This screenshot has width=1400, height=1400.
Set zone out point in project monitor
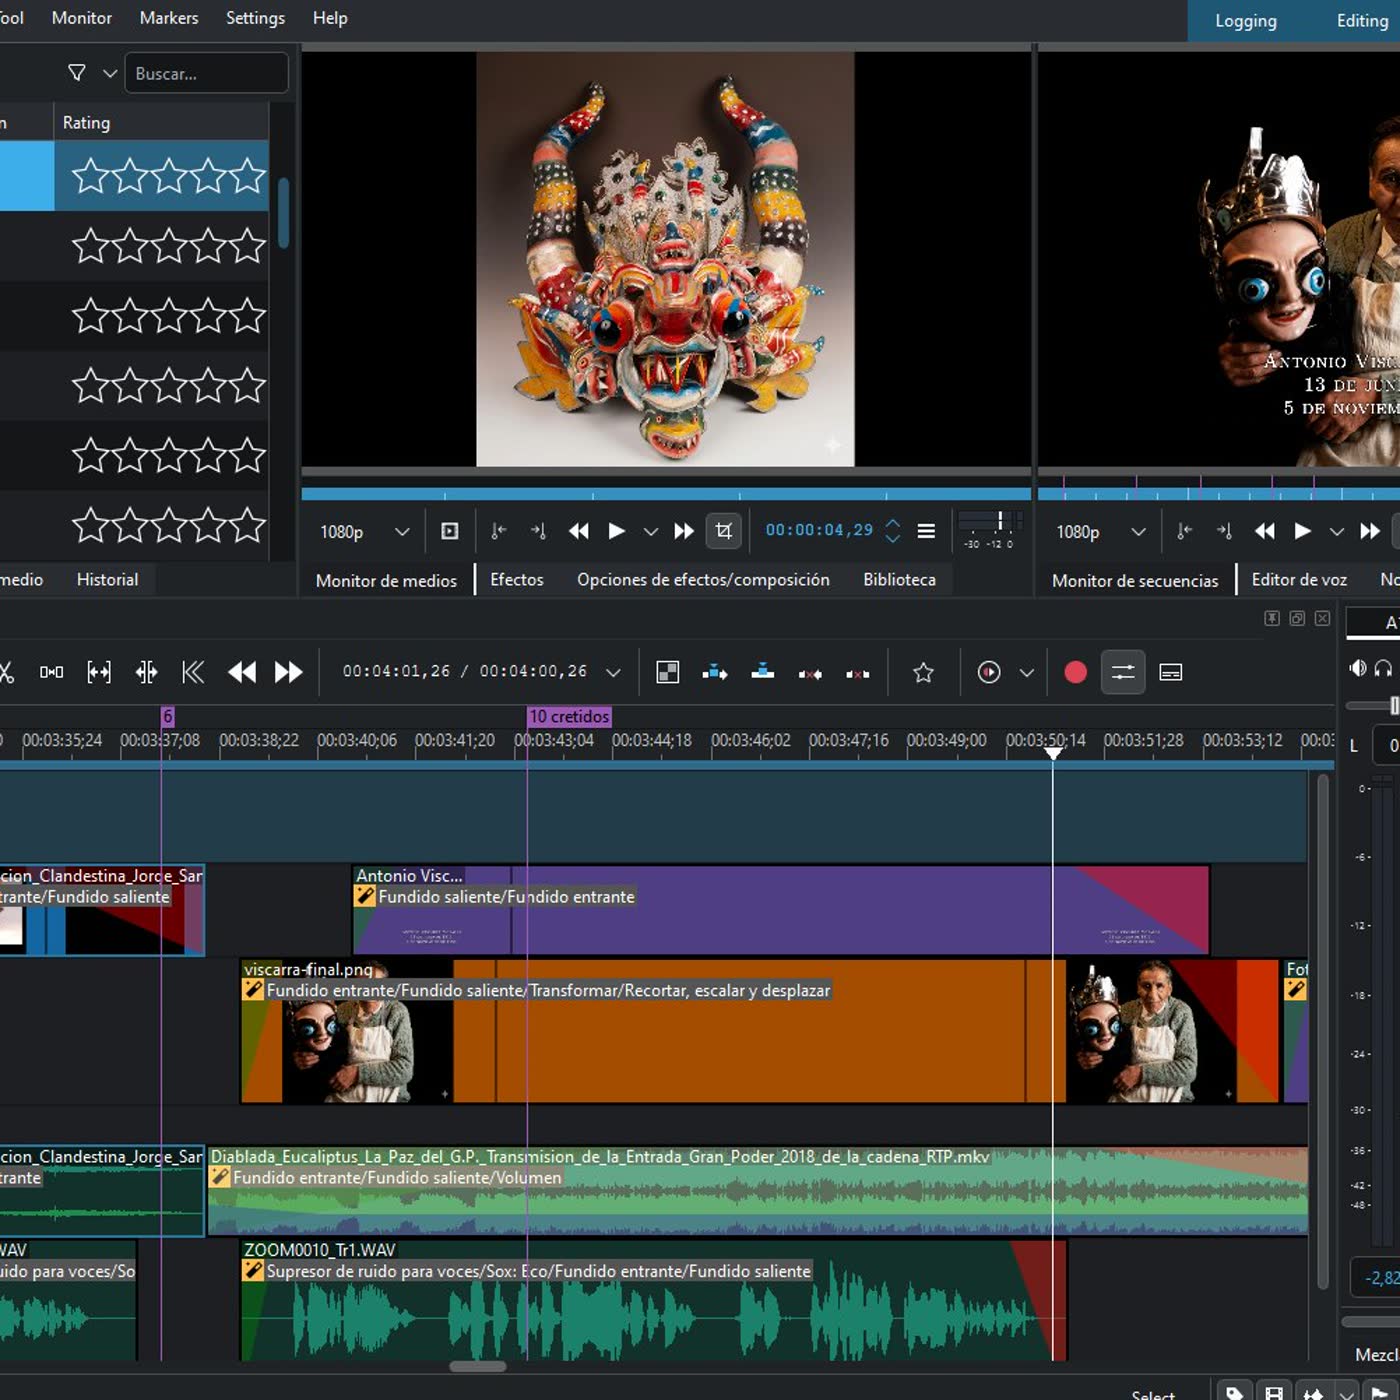coord(1224,531)
